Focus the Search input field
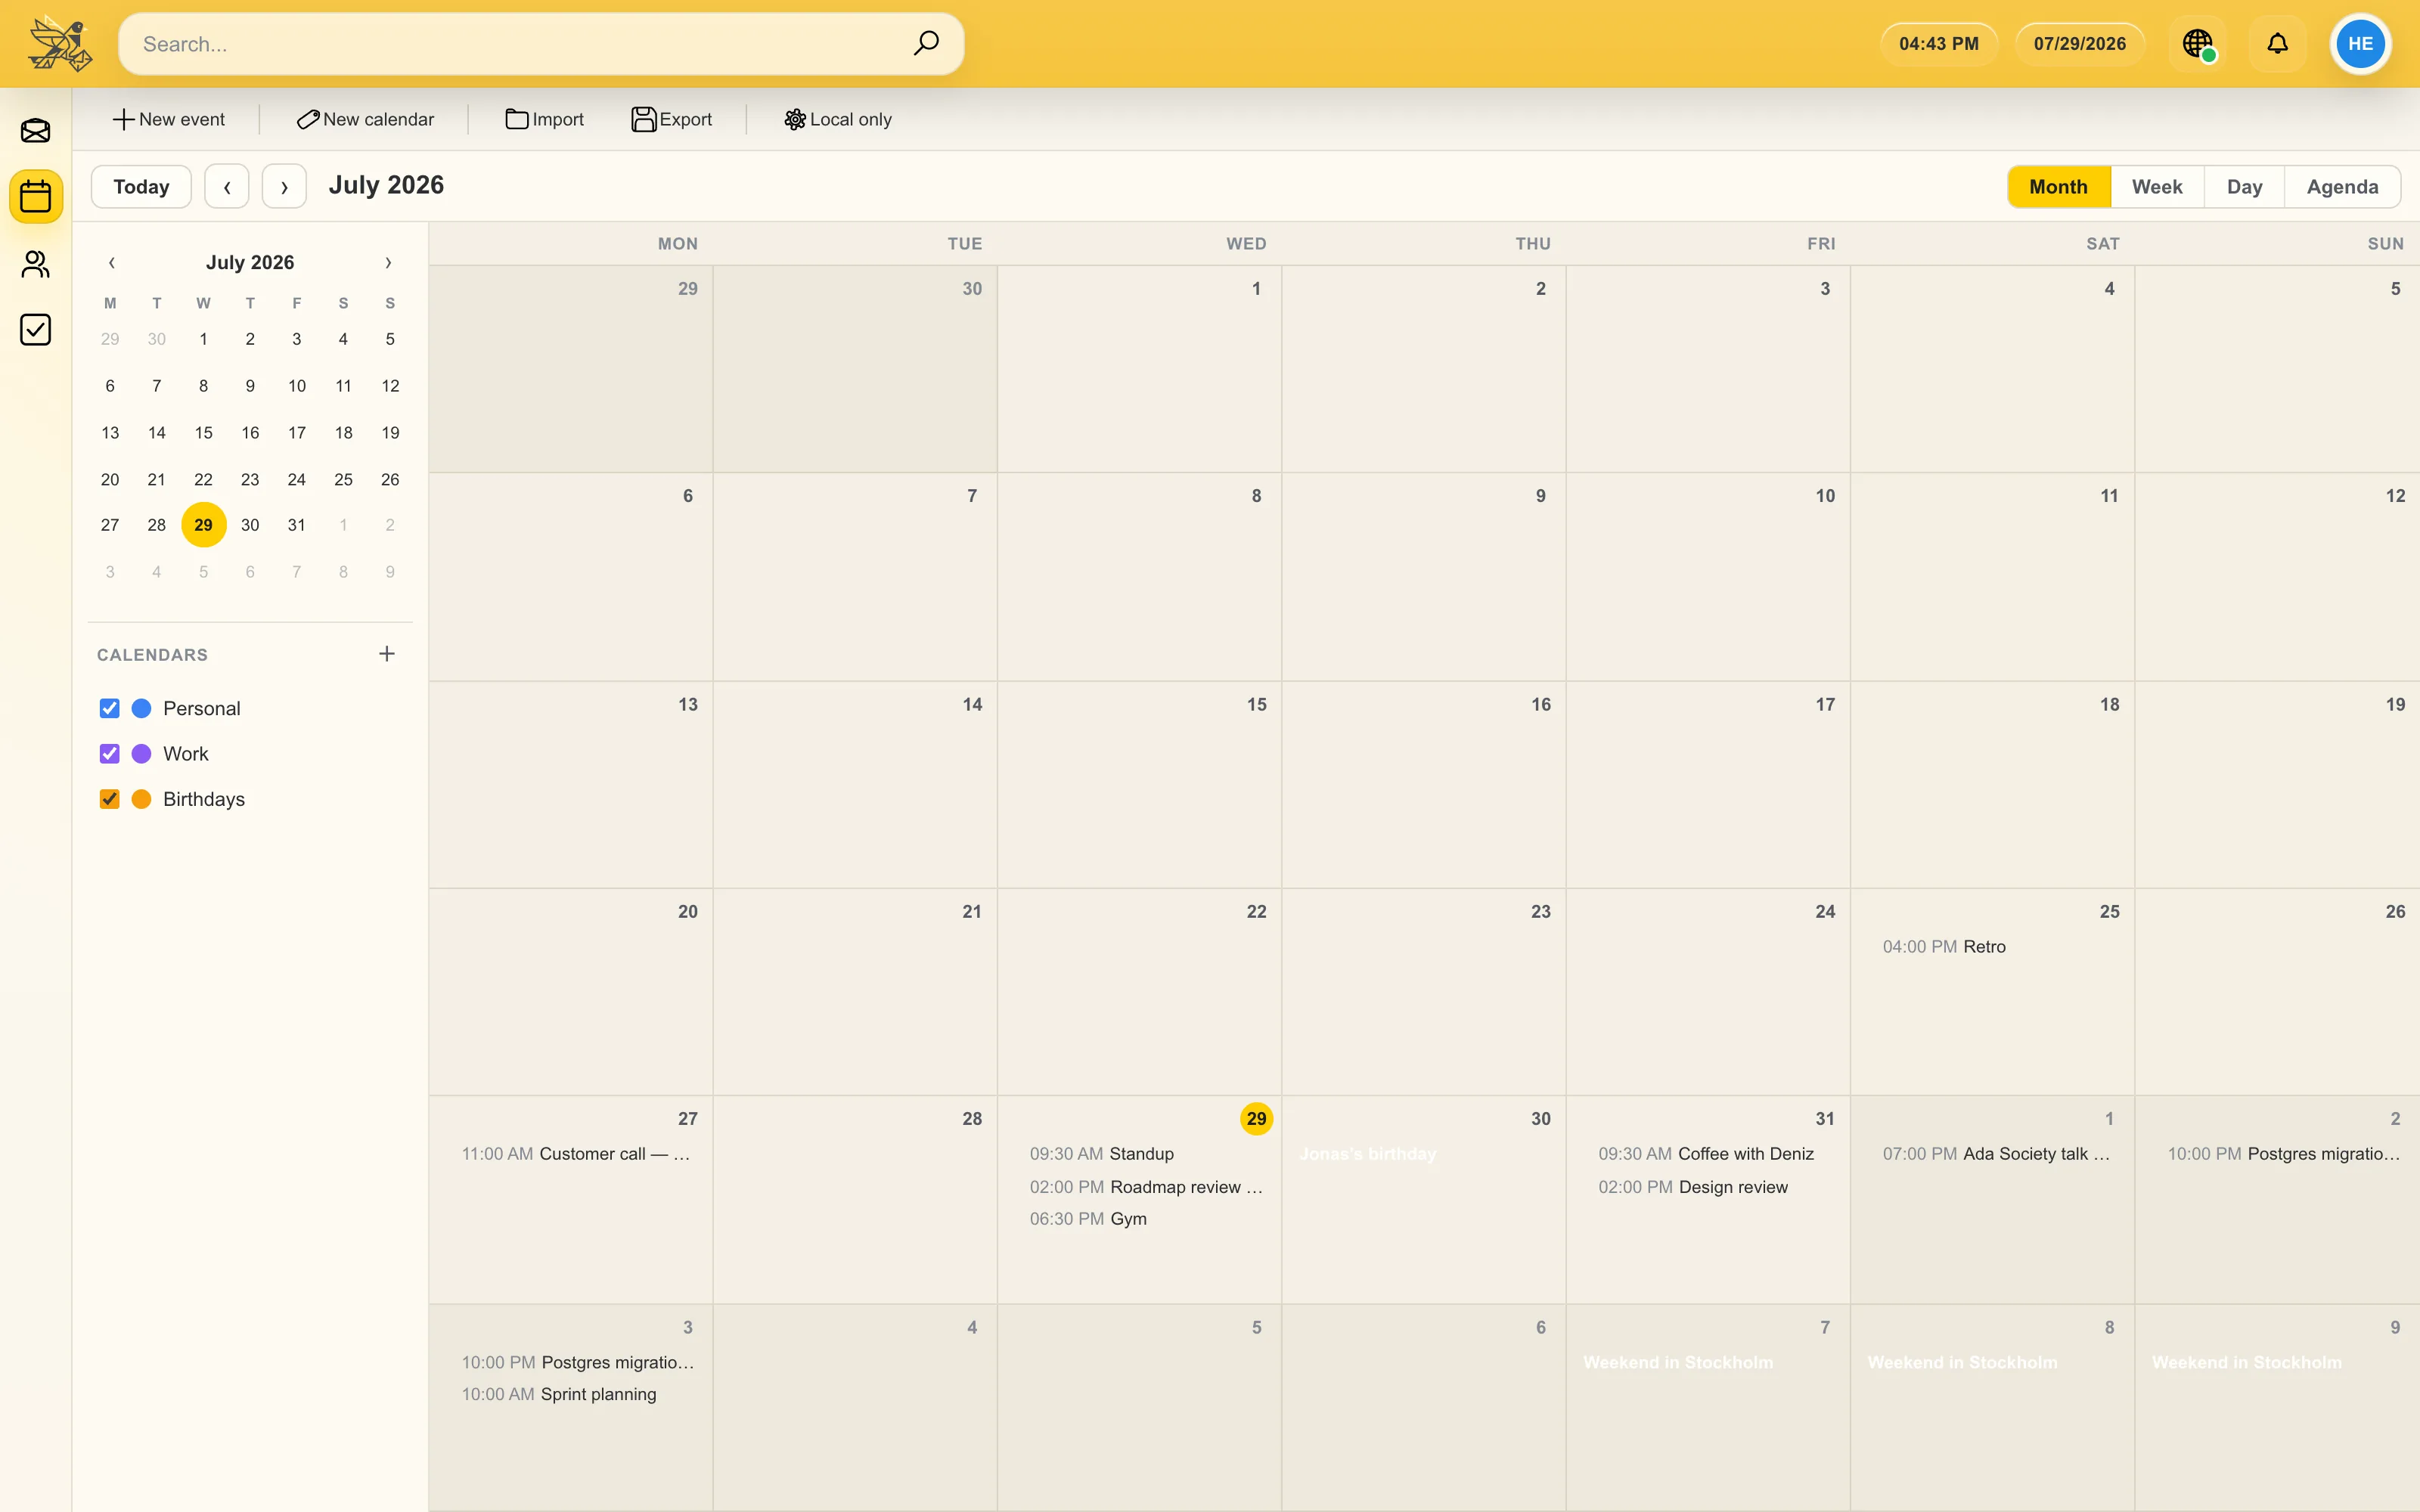The image size is (2420, 1512). (x=541, y=44)
